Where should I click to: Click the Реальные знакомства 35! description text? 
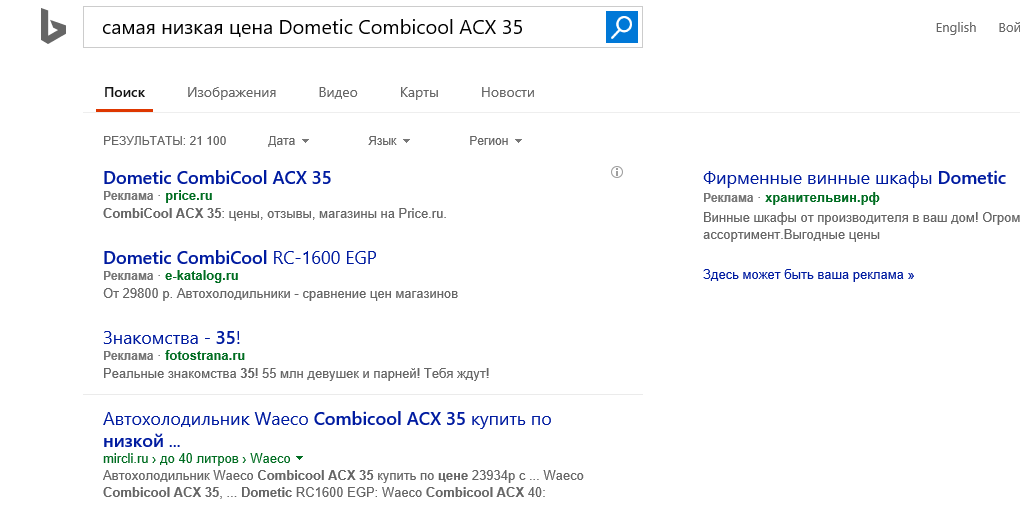(x=296, y=374)
